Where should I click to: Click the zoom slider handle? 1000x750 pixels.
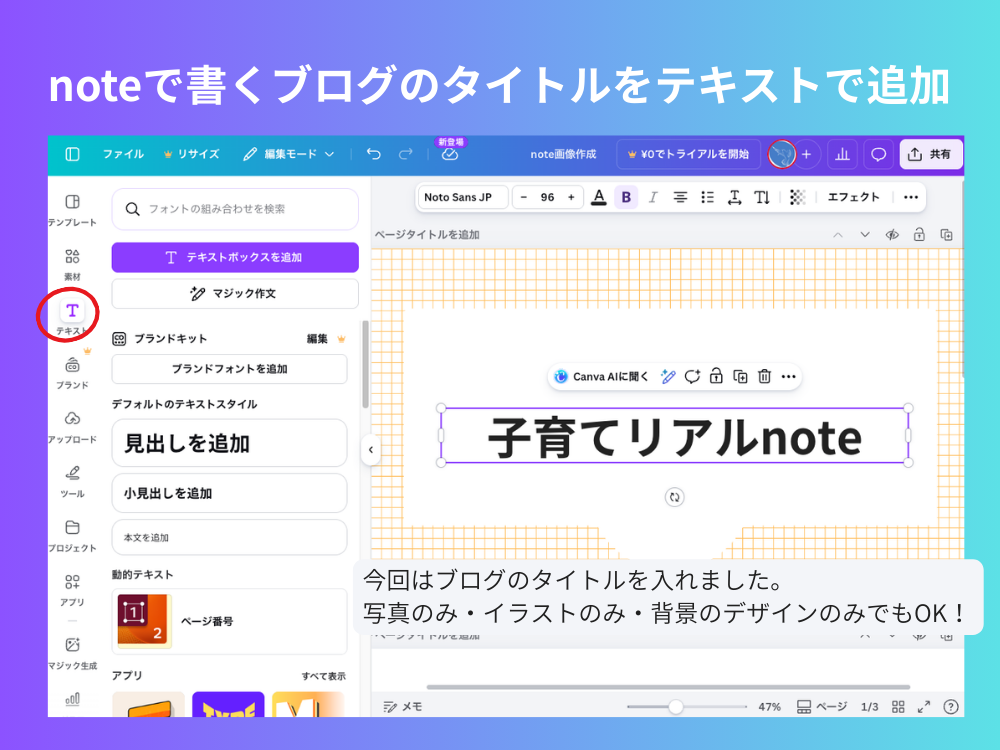(676, 707)
